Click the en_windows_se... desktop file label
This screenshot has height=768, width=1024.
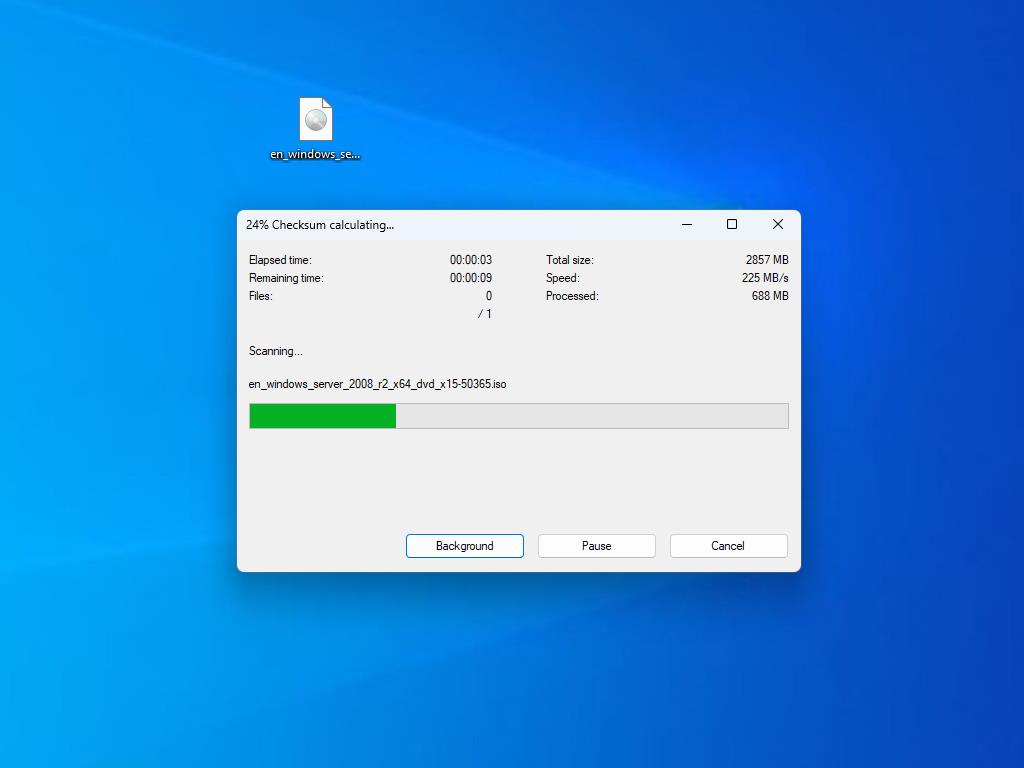tap(315, 155)
